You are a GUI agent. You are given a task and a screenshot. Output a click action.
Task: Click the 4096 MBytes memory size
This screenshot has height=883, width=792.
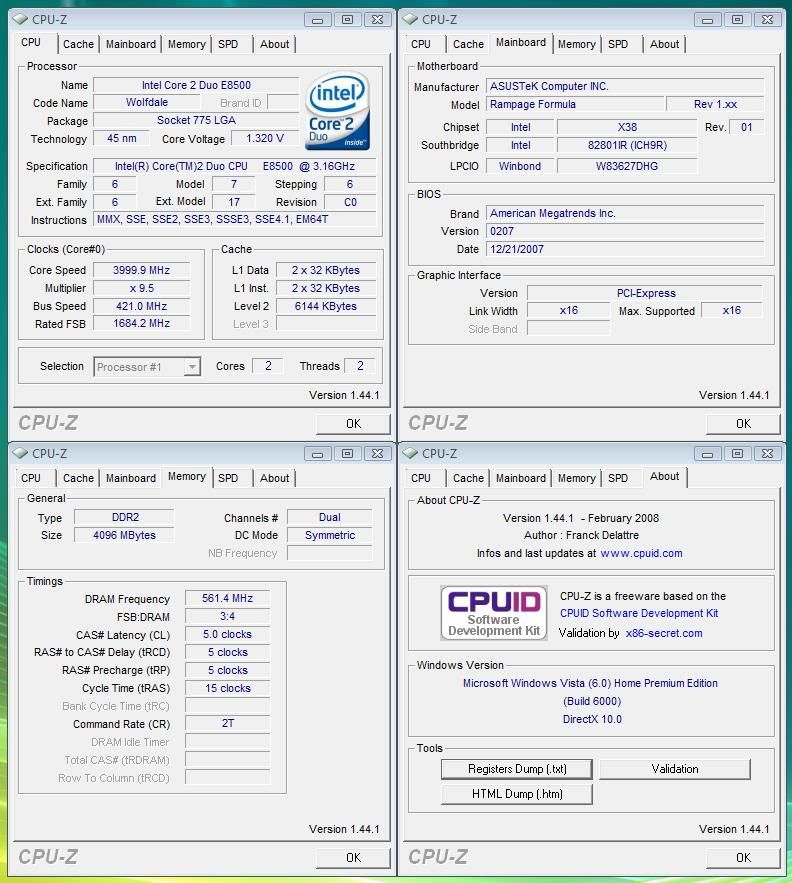coord(124,535)
